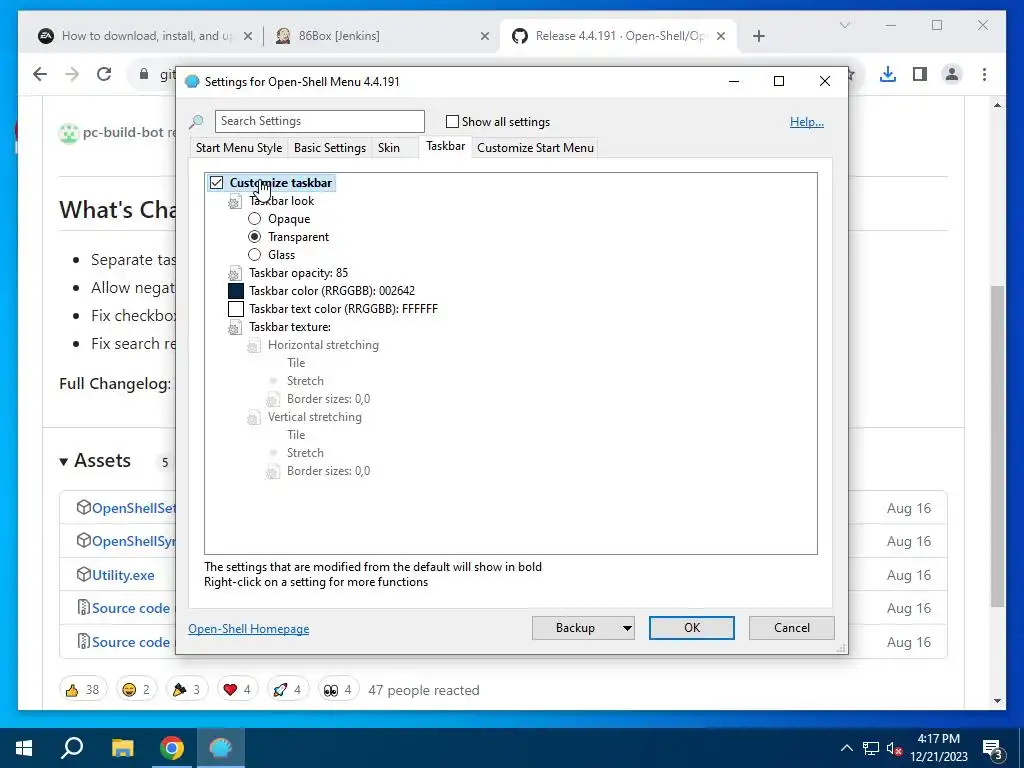The height and width of the screenshot is (768, 1024).
Task: Click the Taskbar color dark blue swatch
Action: pos(236,291)
